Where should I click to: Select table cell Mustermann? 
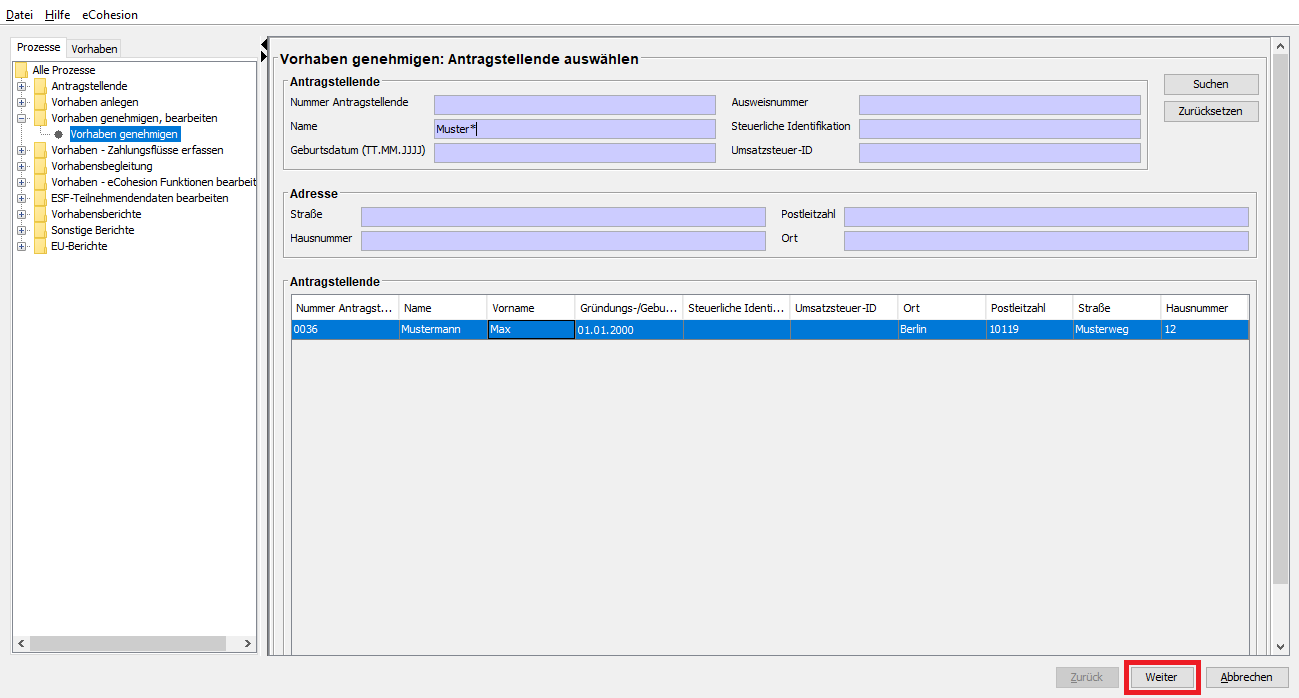pyautogui.click(x=443, y=330)
